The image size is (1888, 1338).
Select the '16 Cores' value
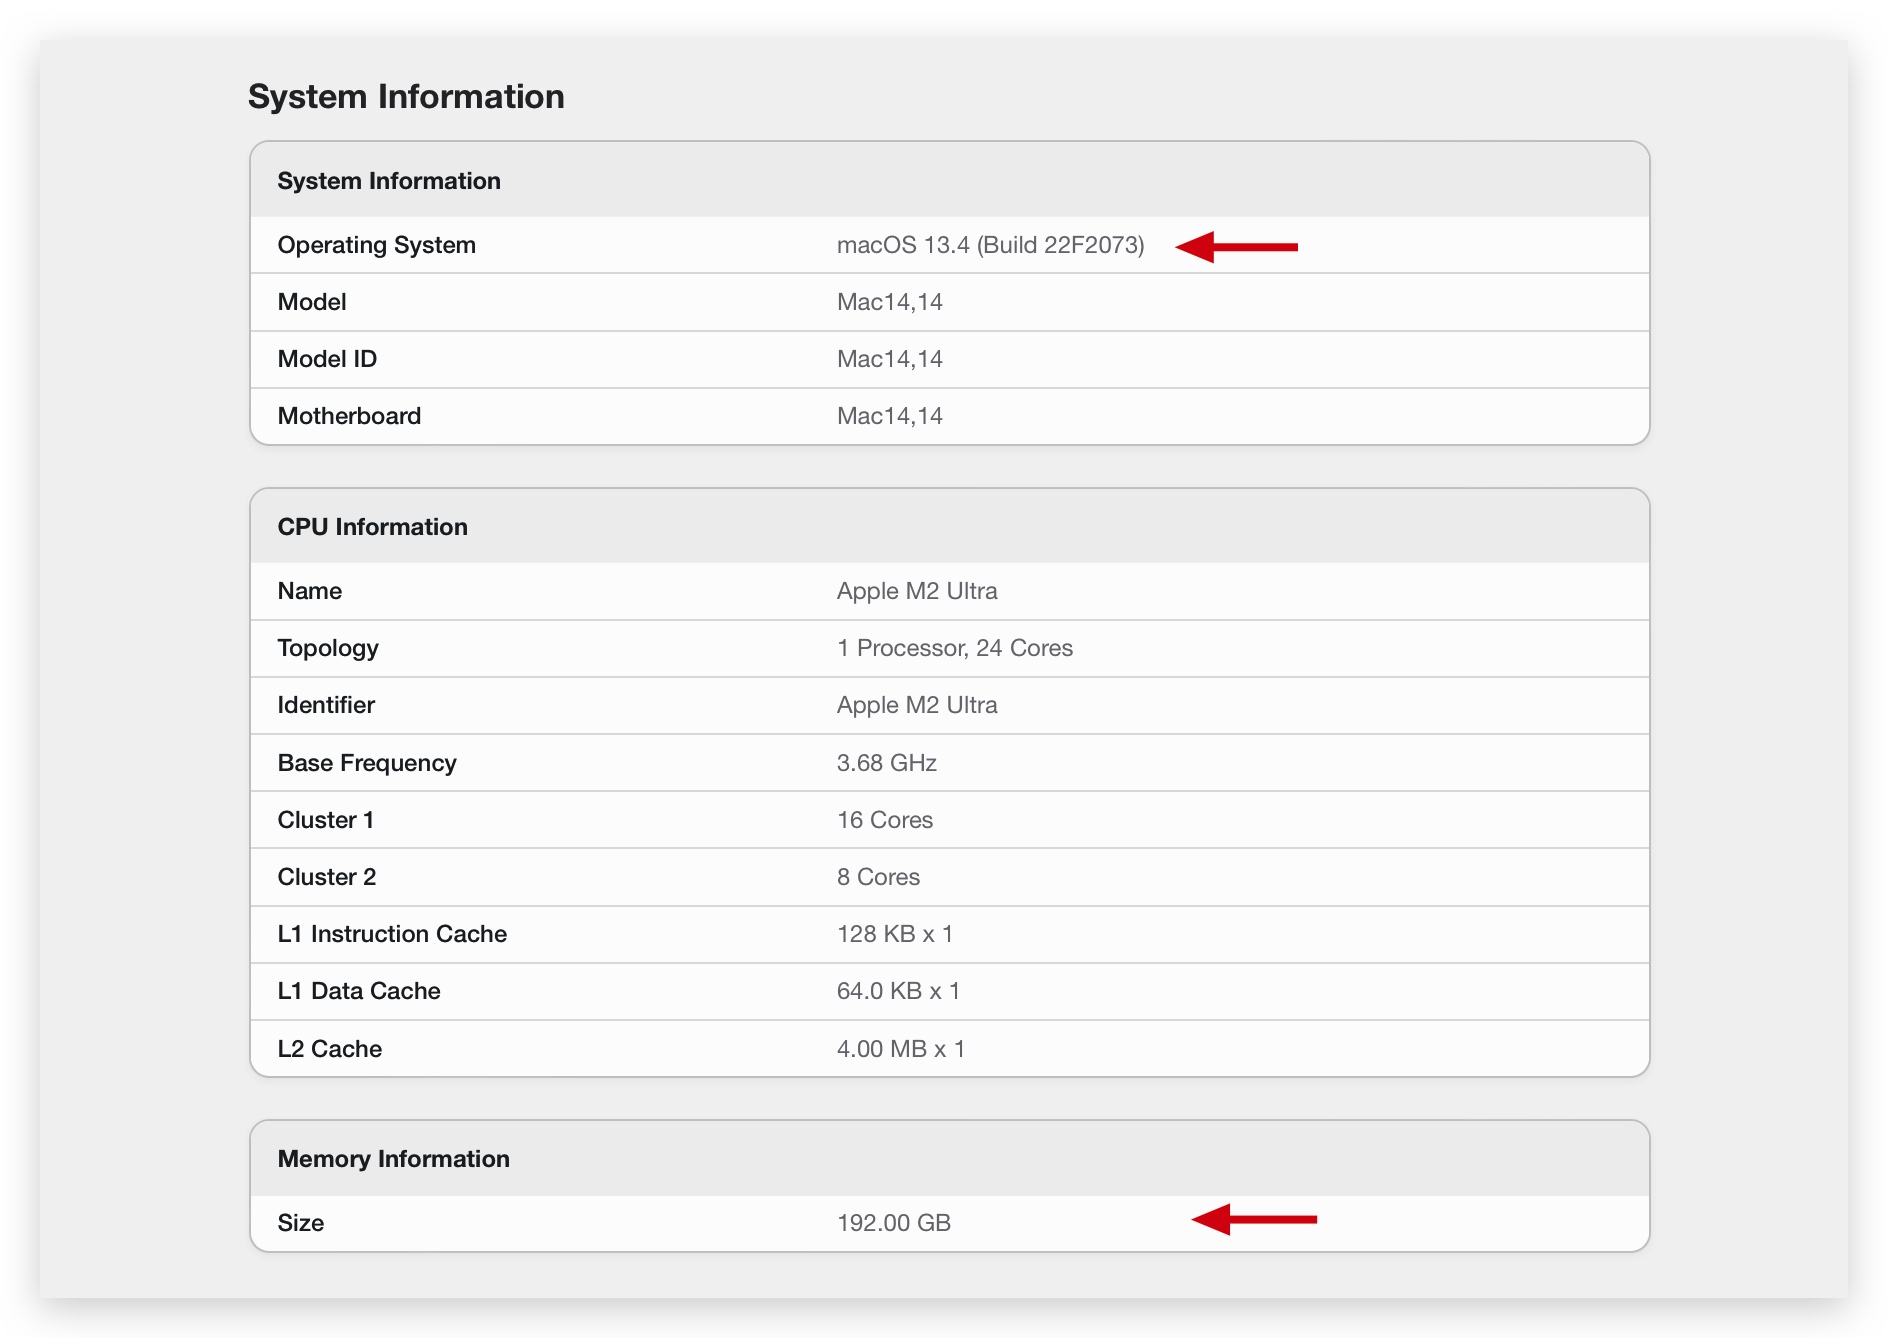point(885,820)
